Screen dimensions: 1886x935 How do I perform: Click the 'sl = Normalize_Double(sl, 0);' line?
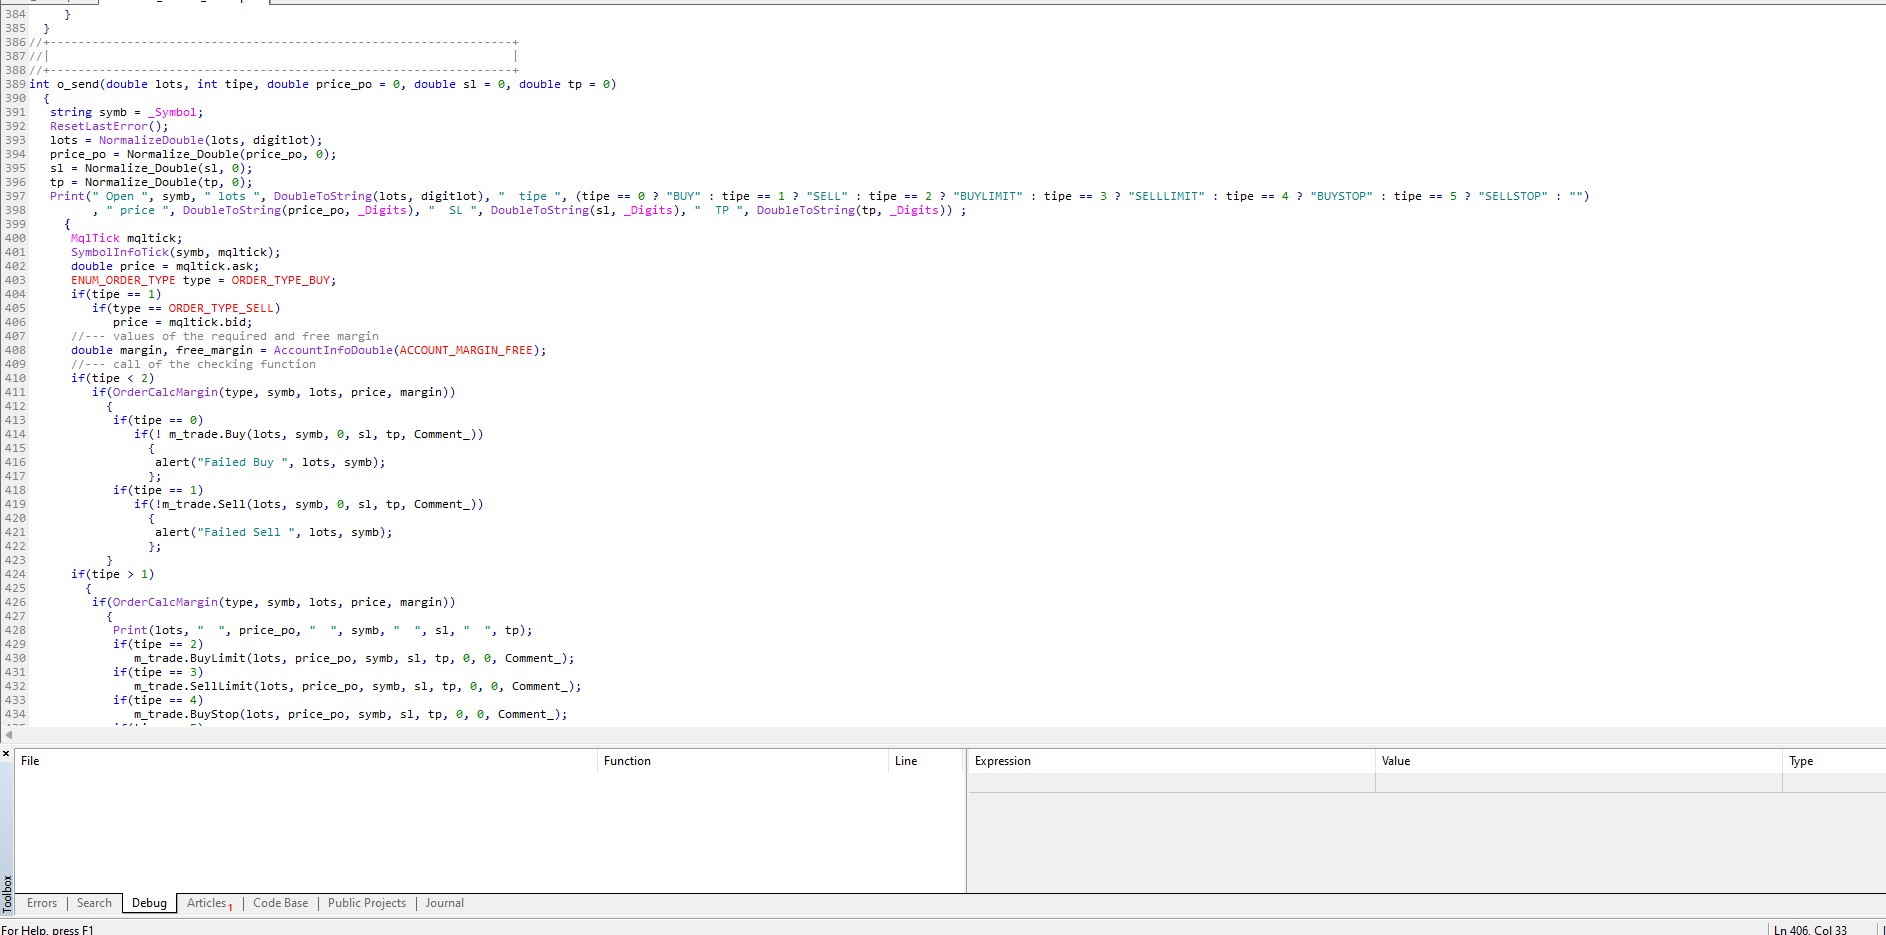[151, 168]
